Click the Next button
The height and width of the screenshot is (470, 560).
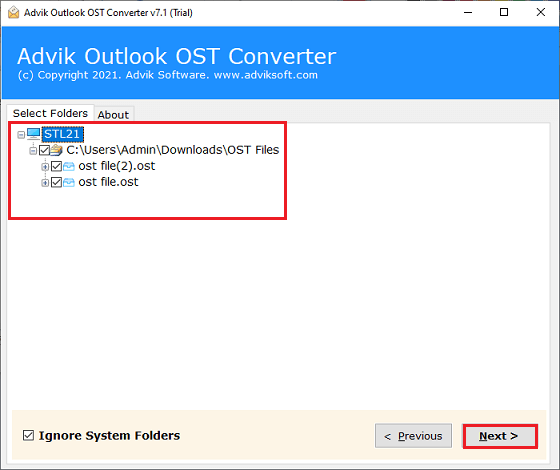(x=500, y=436)
